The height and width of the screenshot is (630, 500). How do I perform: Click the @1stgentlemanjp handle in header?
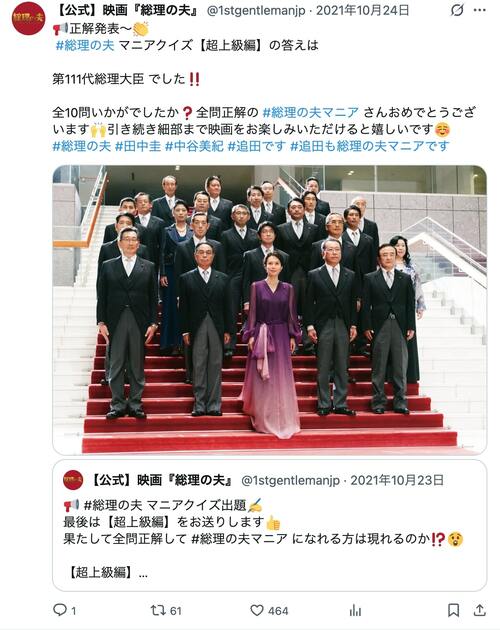click(x=256, y=10)
